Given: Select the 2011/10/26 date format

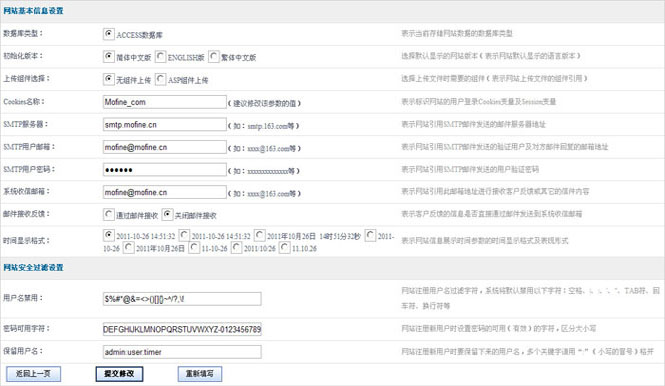Looking at the screenshot, I should click(237, 247).
